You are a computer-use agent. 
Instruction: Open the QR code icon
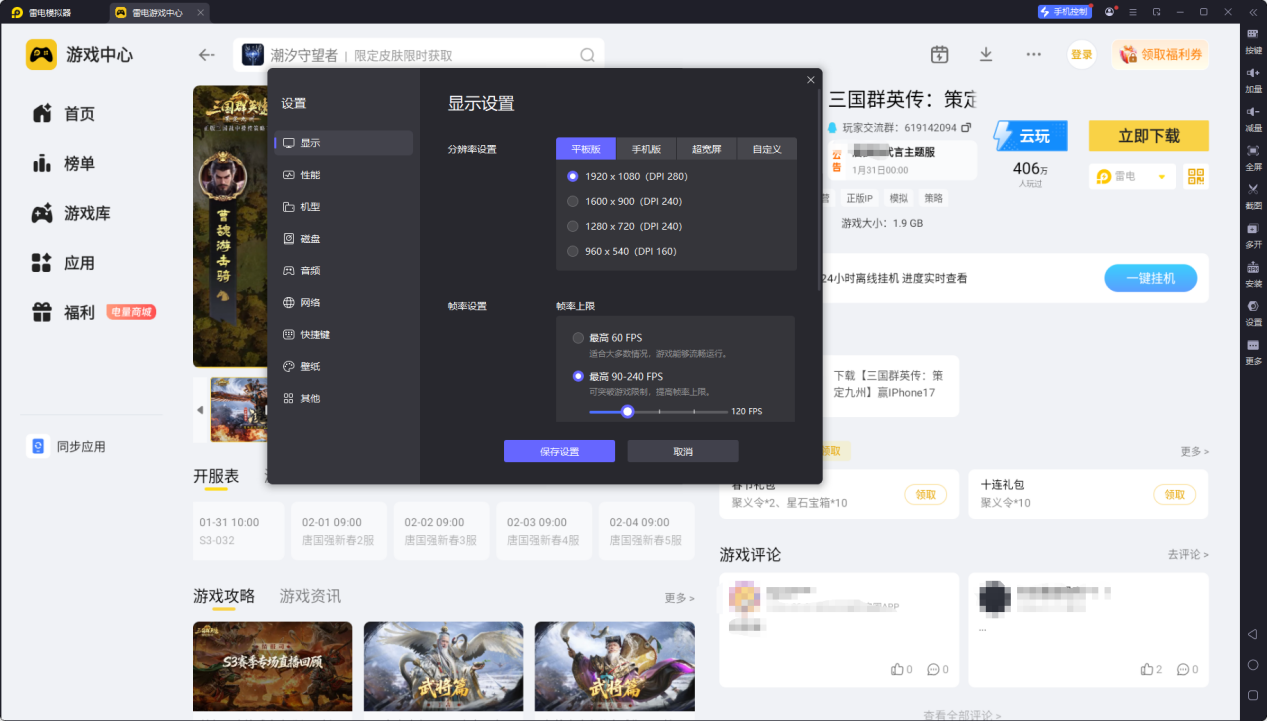pos(1195,177)
